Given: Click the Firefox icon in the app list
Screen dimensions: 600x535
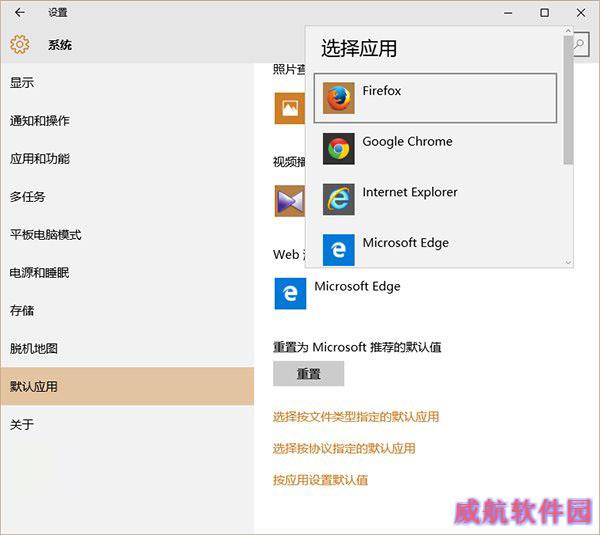Looking at the screenshot, I should click(x=338, y=98).
